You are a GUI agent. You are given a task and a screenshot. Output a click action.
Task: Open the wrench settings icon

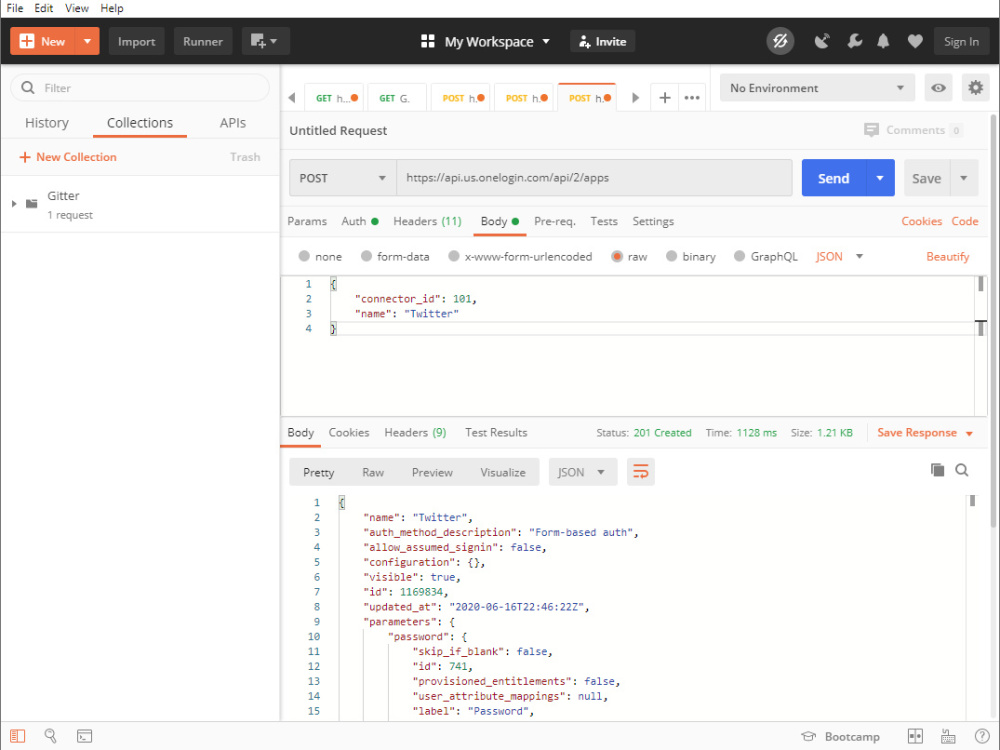tap(854, 41)
